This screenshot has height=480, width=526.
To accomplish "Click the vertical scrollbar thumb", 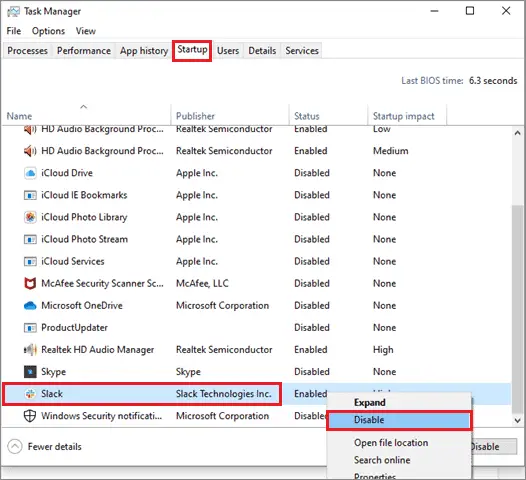I will [x=518, y=309].
